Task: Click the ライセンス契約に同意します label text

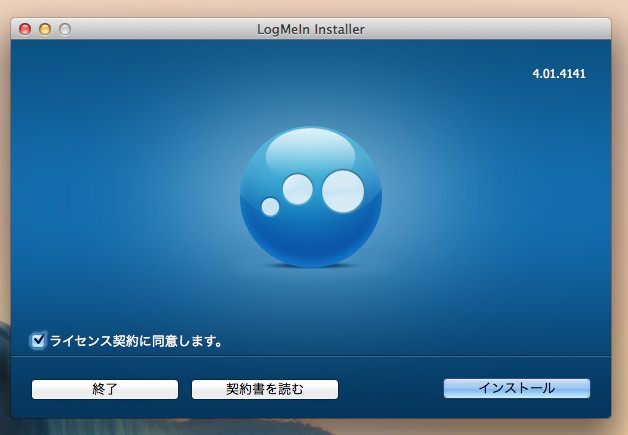Action: click(x=136, y=341)
